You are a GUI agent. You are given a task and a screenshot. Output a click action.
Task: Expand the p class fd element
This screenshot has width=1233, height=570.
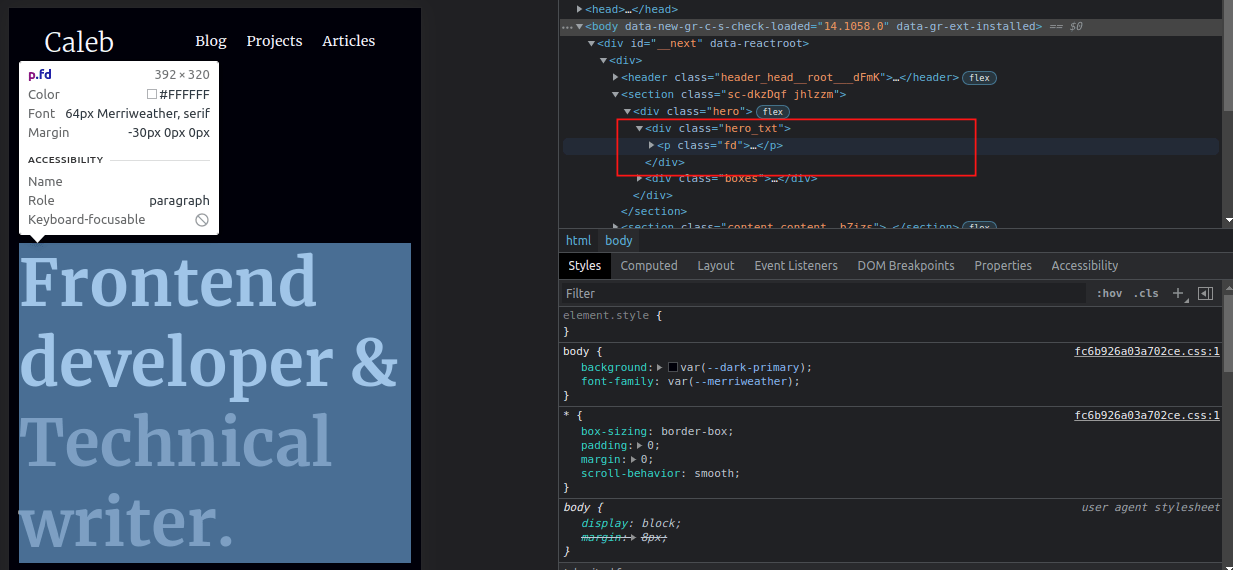[652, 146]
